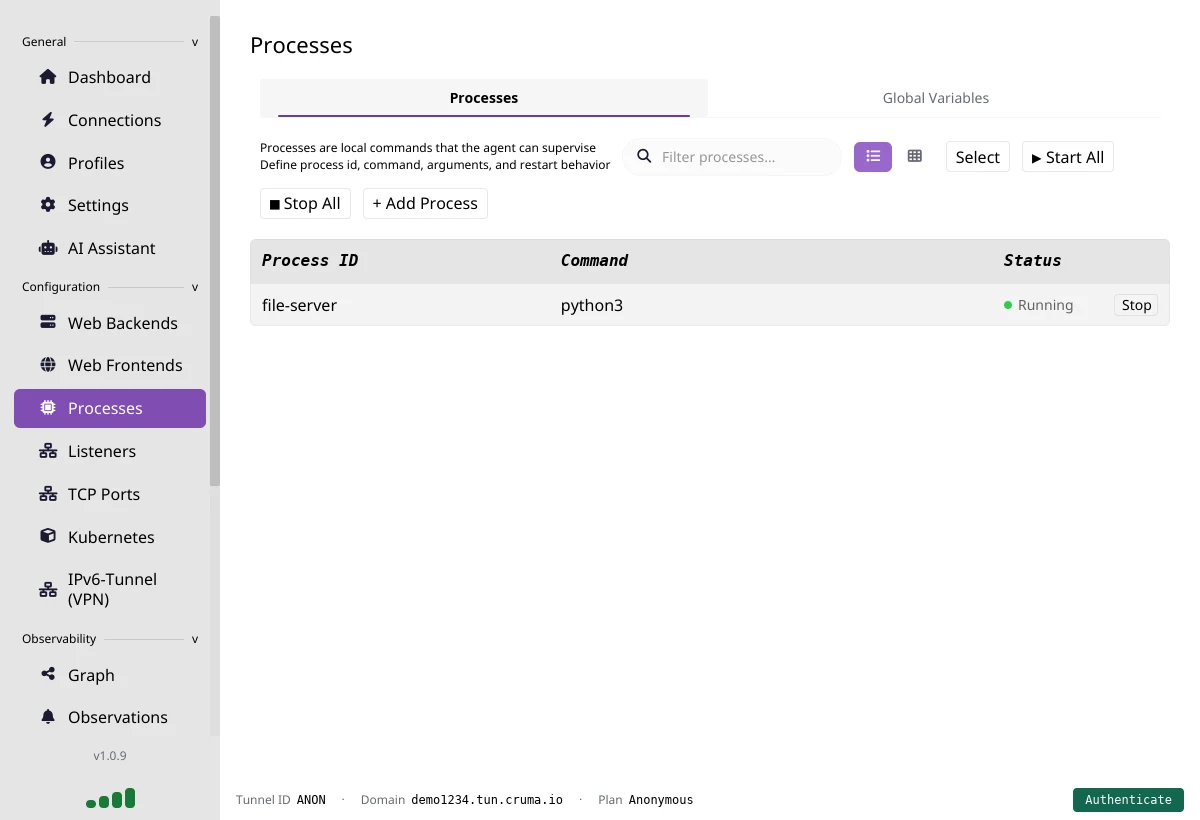This screenshot has height=820, width=1200.
Task: Focus the Filter processes search field
Action: point(732,157)
